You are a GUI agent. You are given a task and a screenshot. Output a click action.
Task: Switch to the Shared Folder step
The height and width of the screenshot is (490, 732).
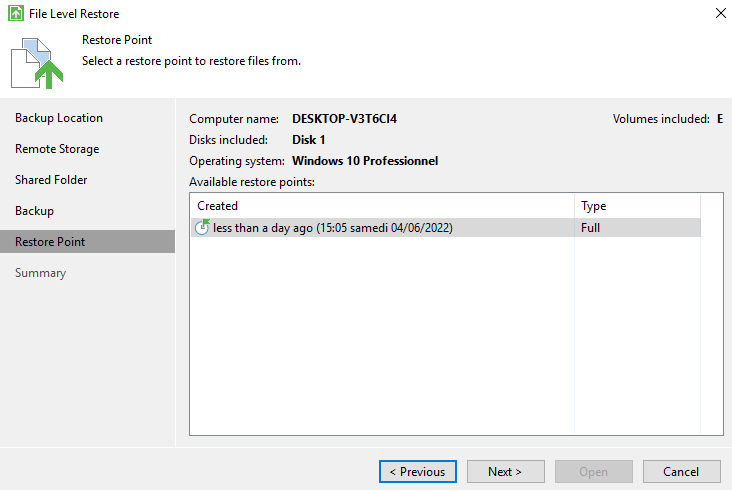coord(51,180)
